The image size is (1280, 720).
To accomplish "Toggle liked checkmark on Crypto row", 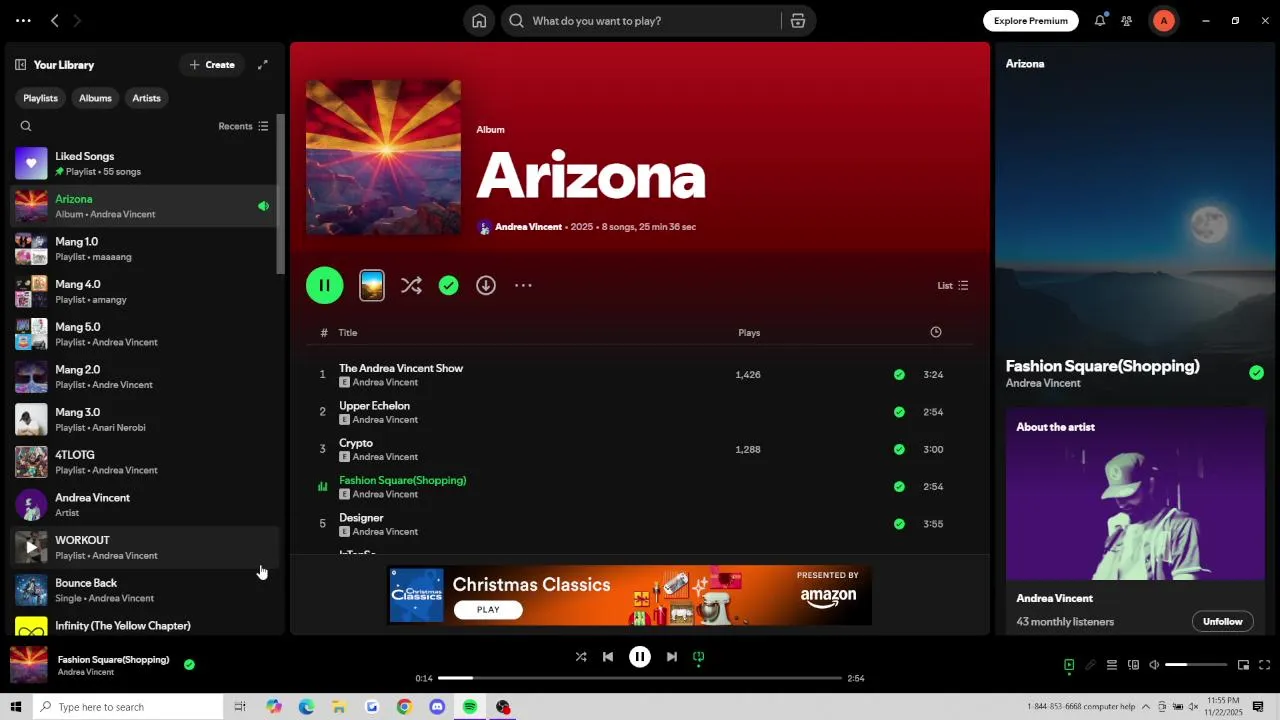I will tap(899, 450).
